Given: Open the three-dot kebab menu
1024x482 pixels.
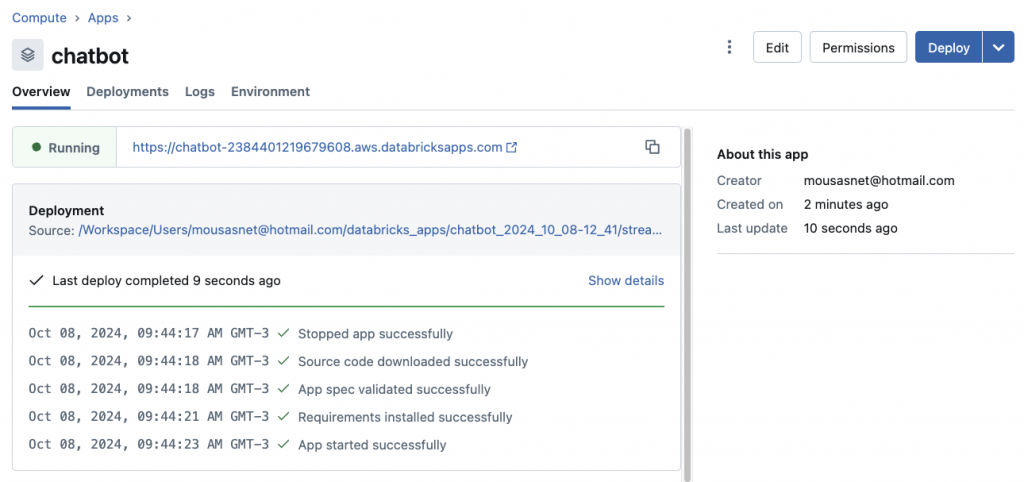Looking at the screenshot, I should (x=730, y=48).
